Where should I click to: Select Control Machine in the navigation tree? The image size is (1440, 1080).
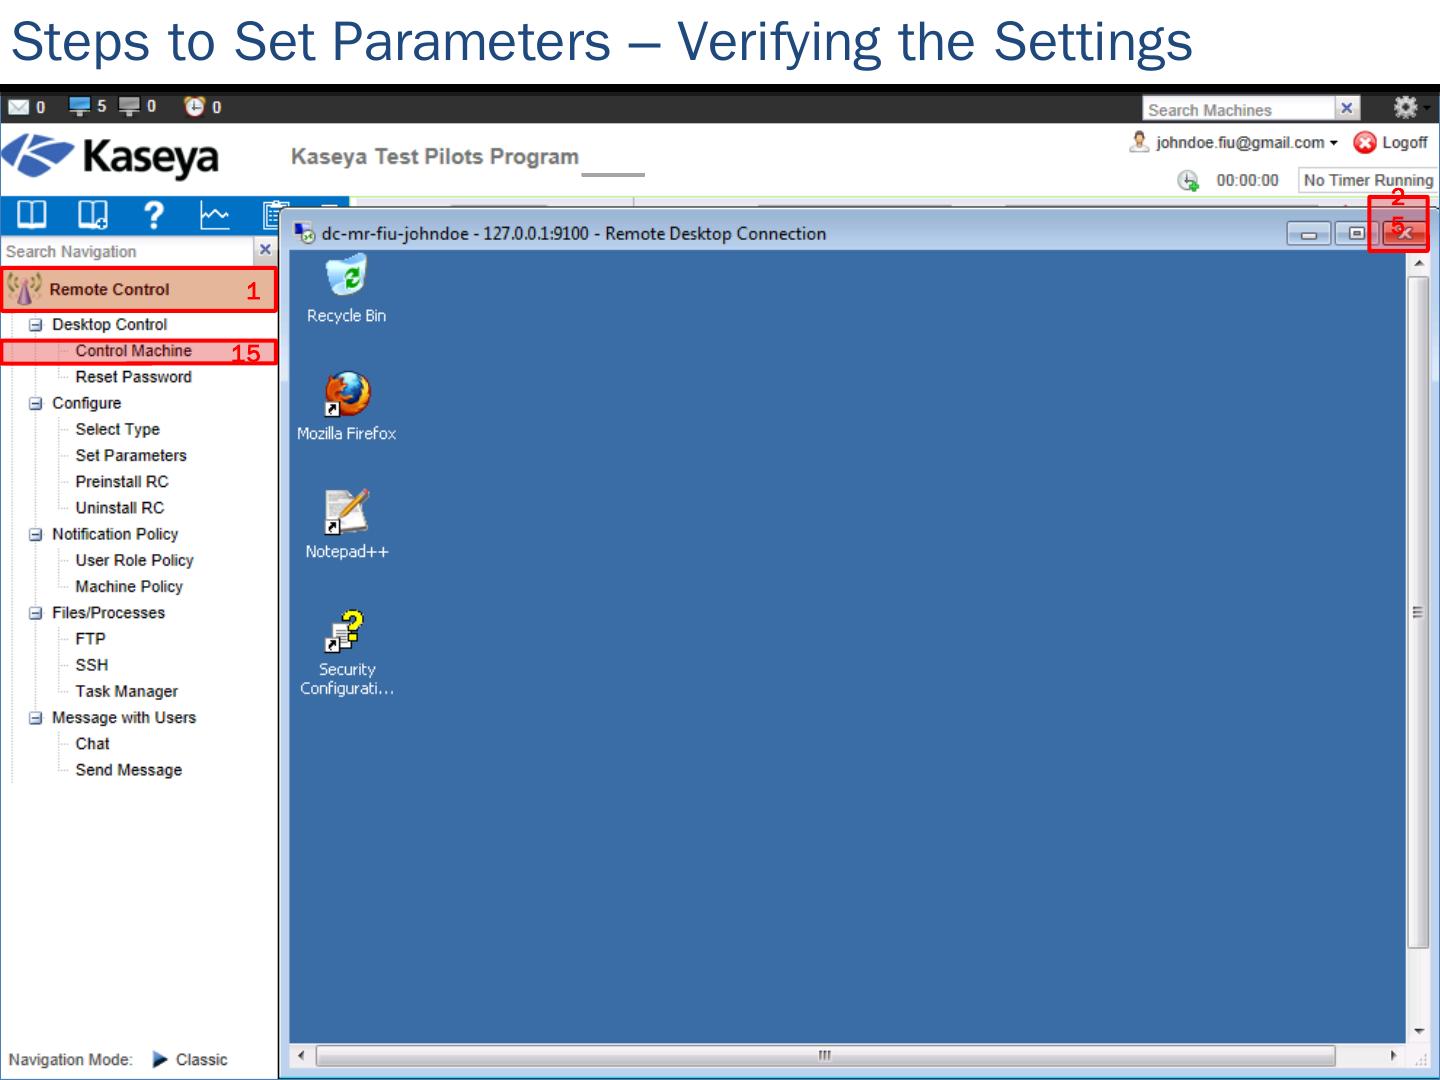[x=133, y=351]
